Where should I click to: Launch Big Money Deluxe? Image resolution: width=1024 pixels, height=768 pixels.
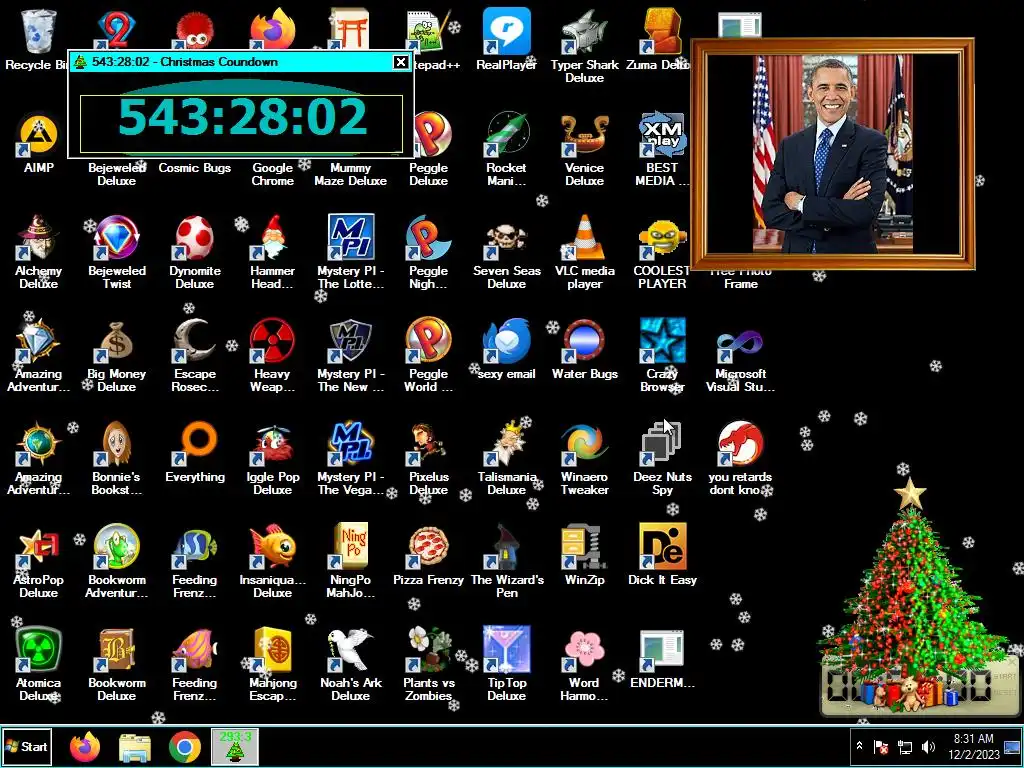(x=116, y=341)
